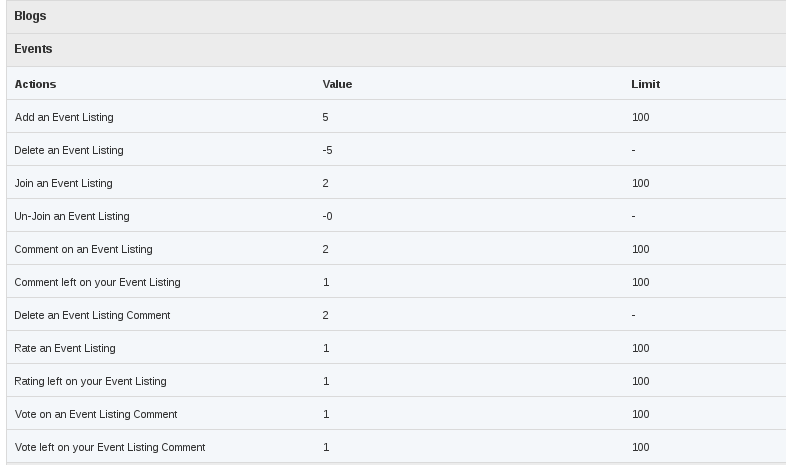Click 'Rating left on your Event Listing'

tap(90, 381)
